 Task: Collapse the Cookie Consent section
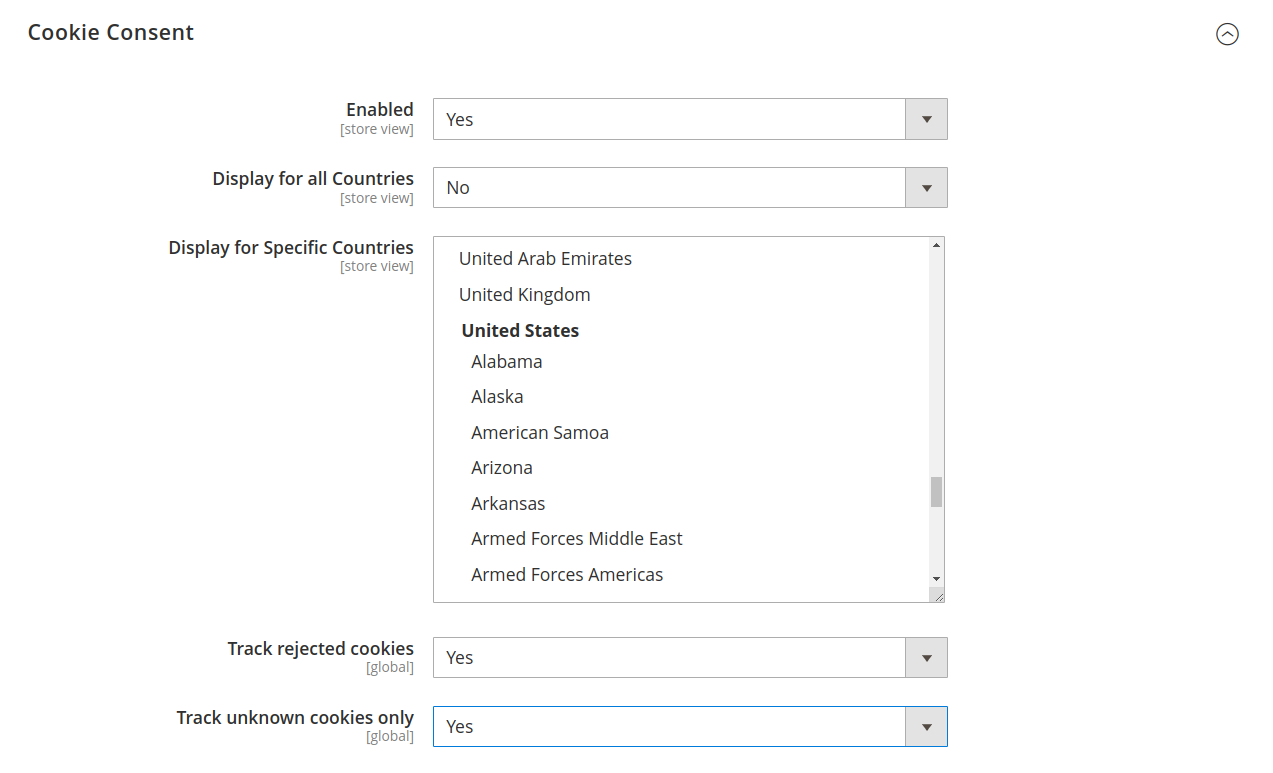(x=1227, y=34)
